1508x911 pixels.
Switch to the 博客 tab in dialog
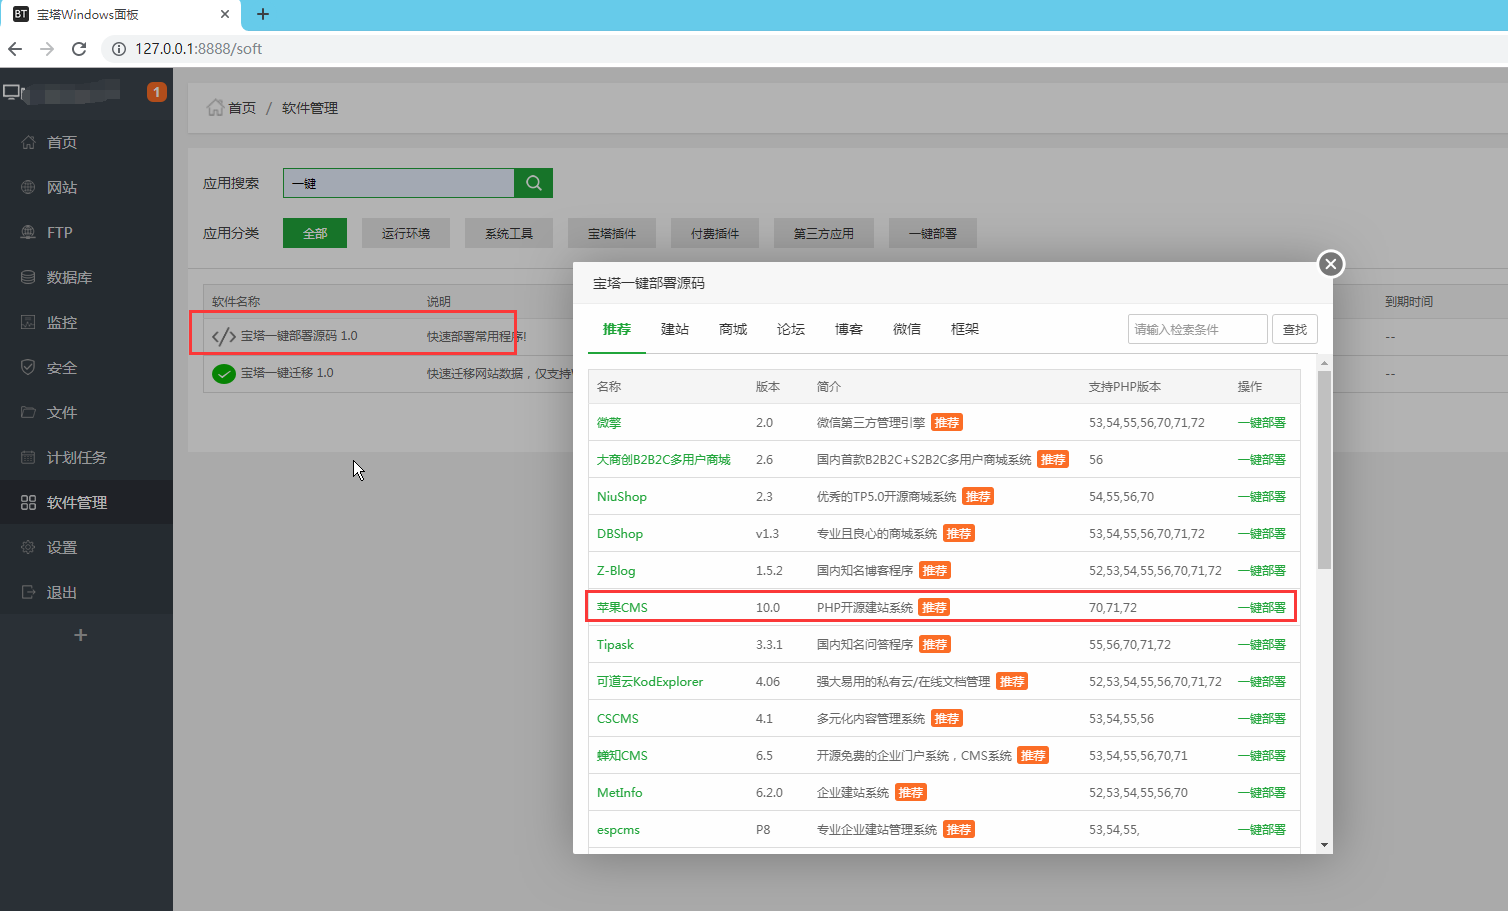(849, 329)
